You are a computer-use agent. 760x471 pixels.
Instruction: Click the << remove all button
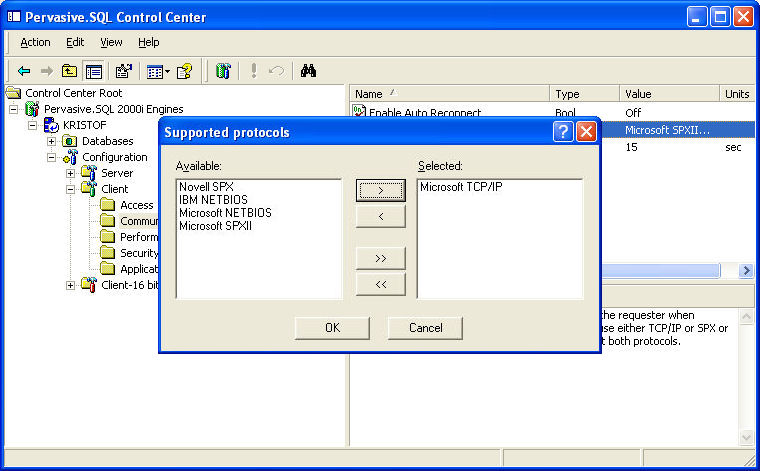coord(380,284)
